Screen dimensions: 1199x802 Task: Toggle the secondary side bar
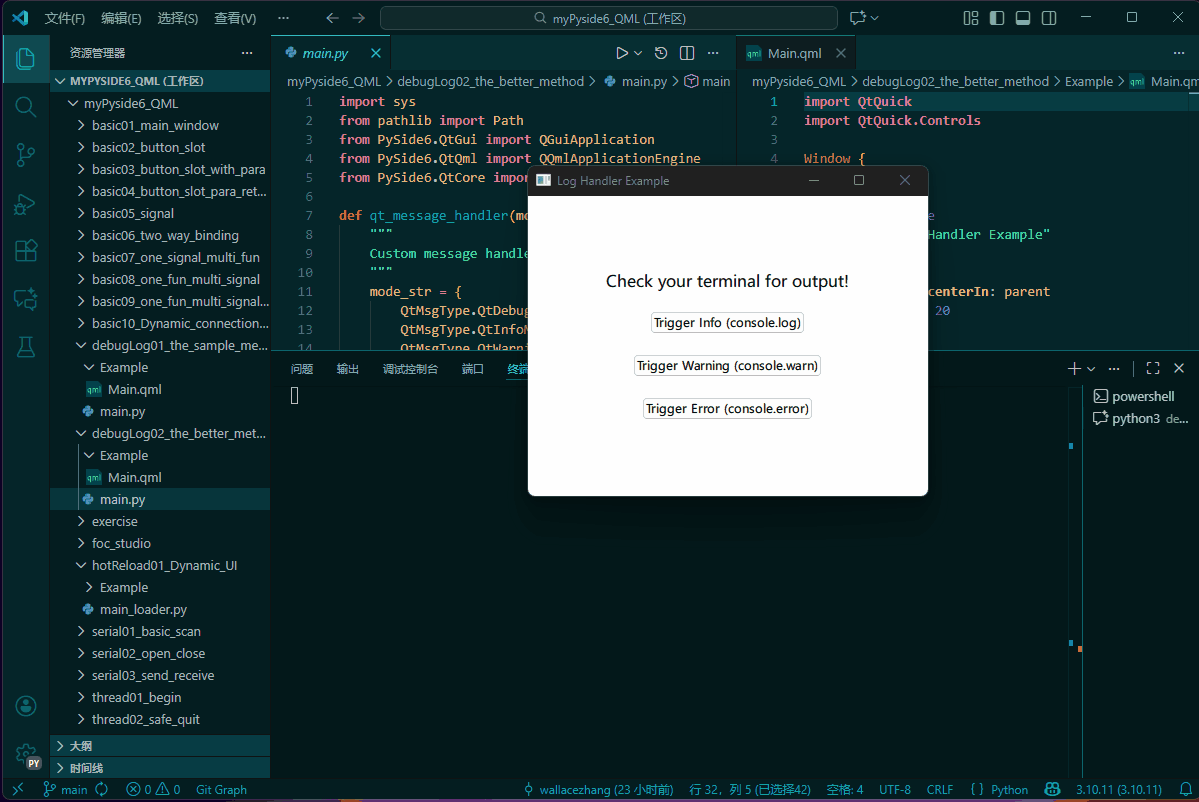[1048, 18]
